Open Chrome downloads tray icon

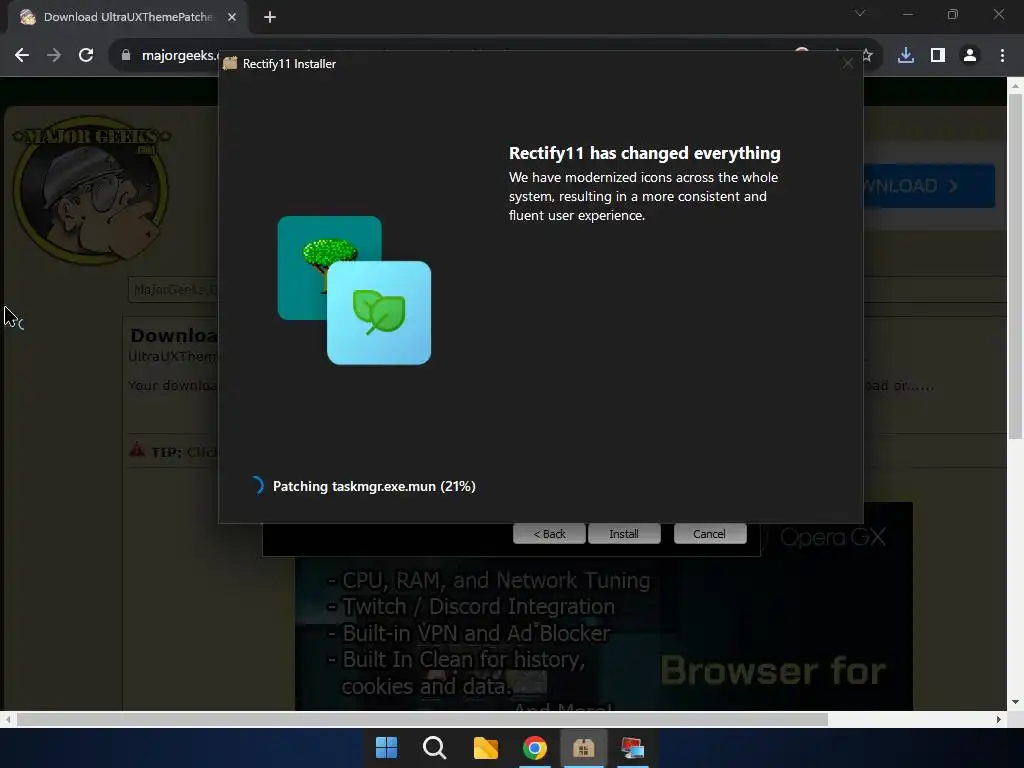906,56
